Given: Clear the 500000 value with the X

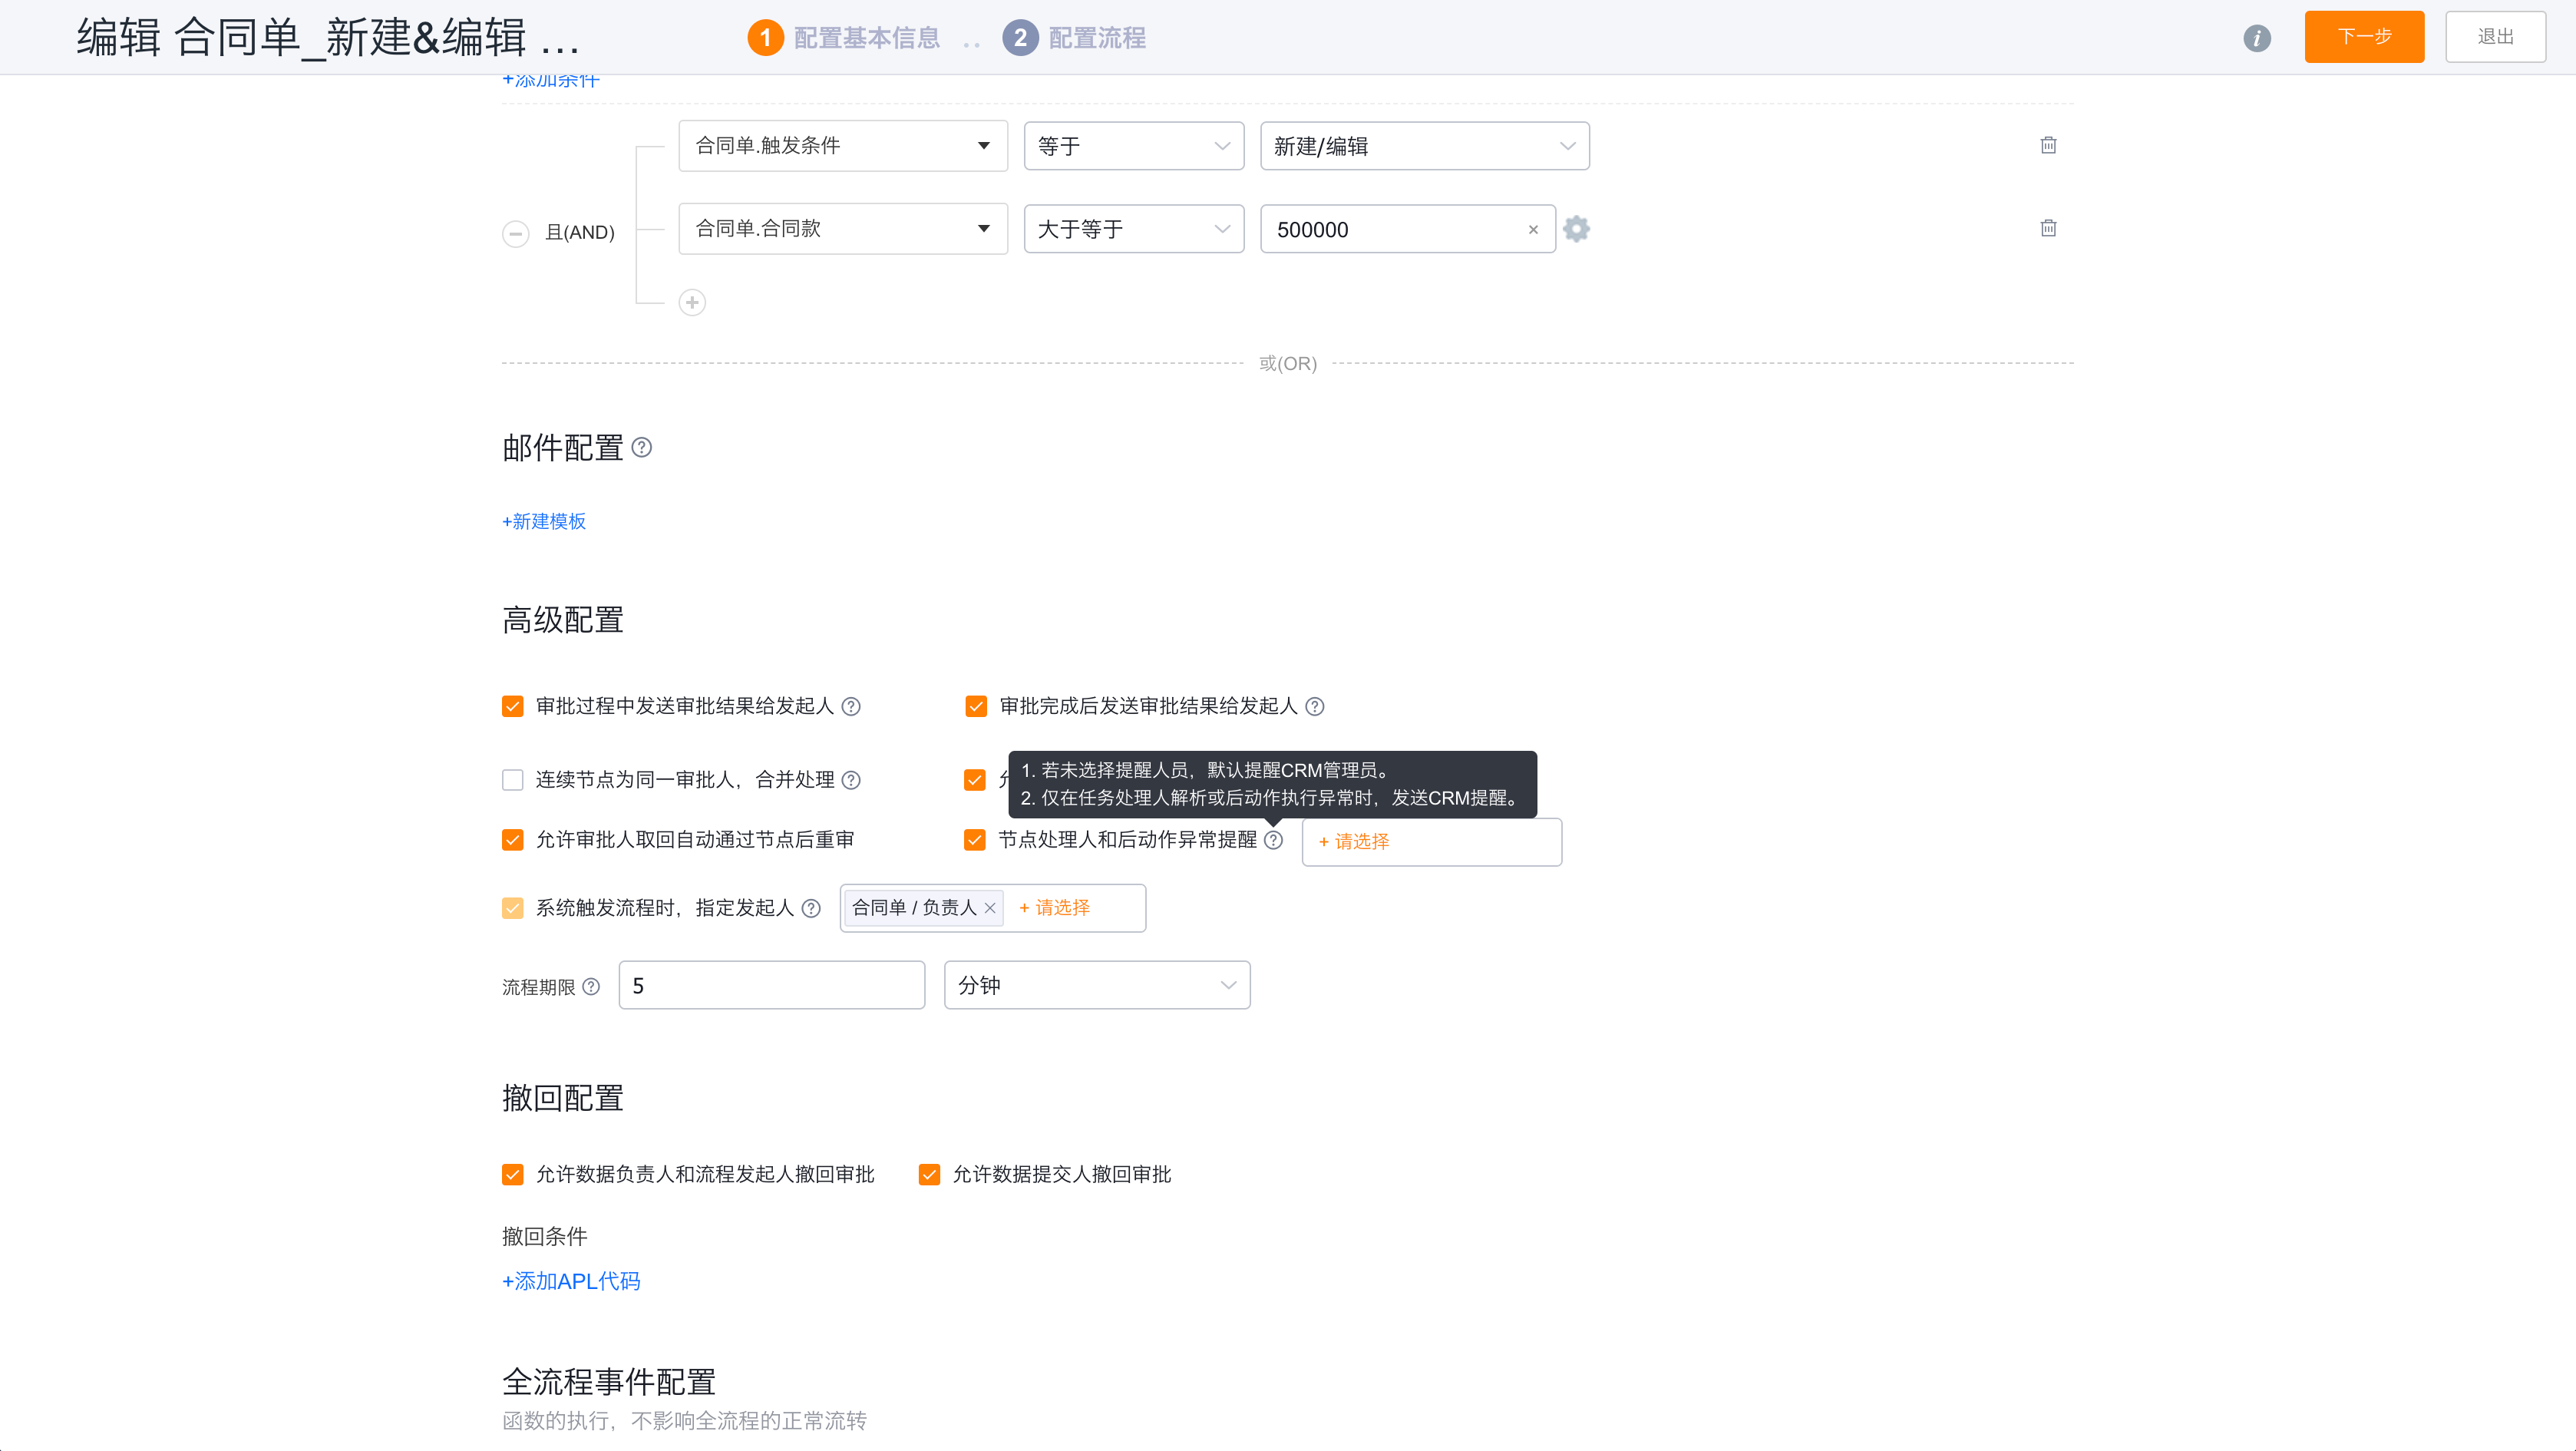Looking at the screenshot, I should (x=1533, y=230).
